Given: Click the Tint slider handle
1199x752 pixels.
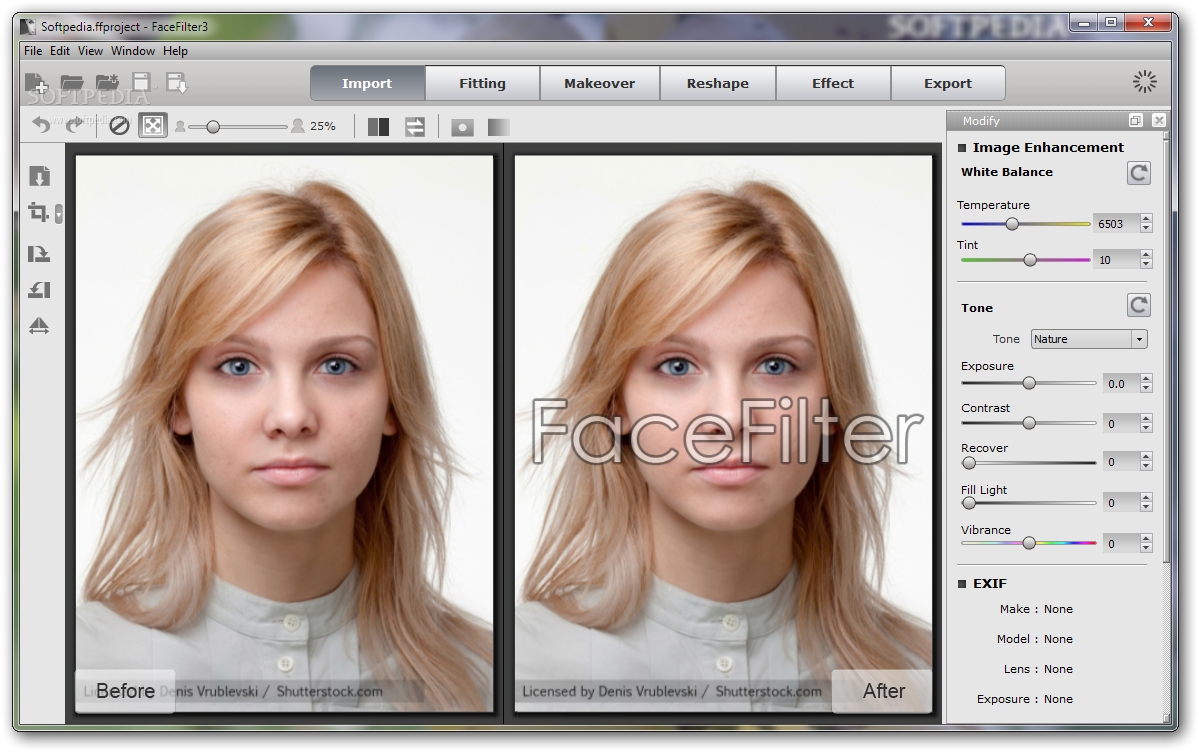Looking at the screenshot, I should 1030,260.
